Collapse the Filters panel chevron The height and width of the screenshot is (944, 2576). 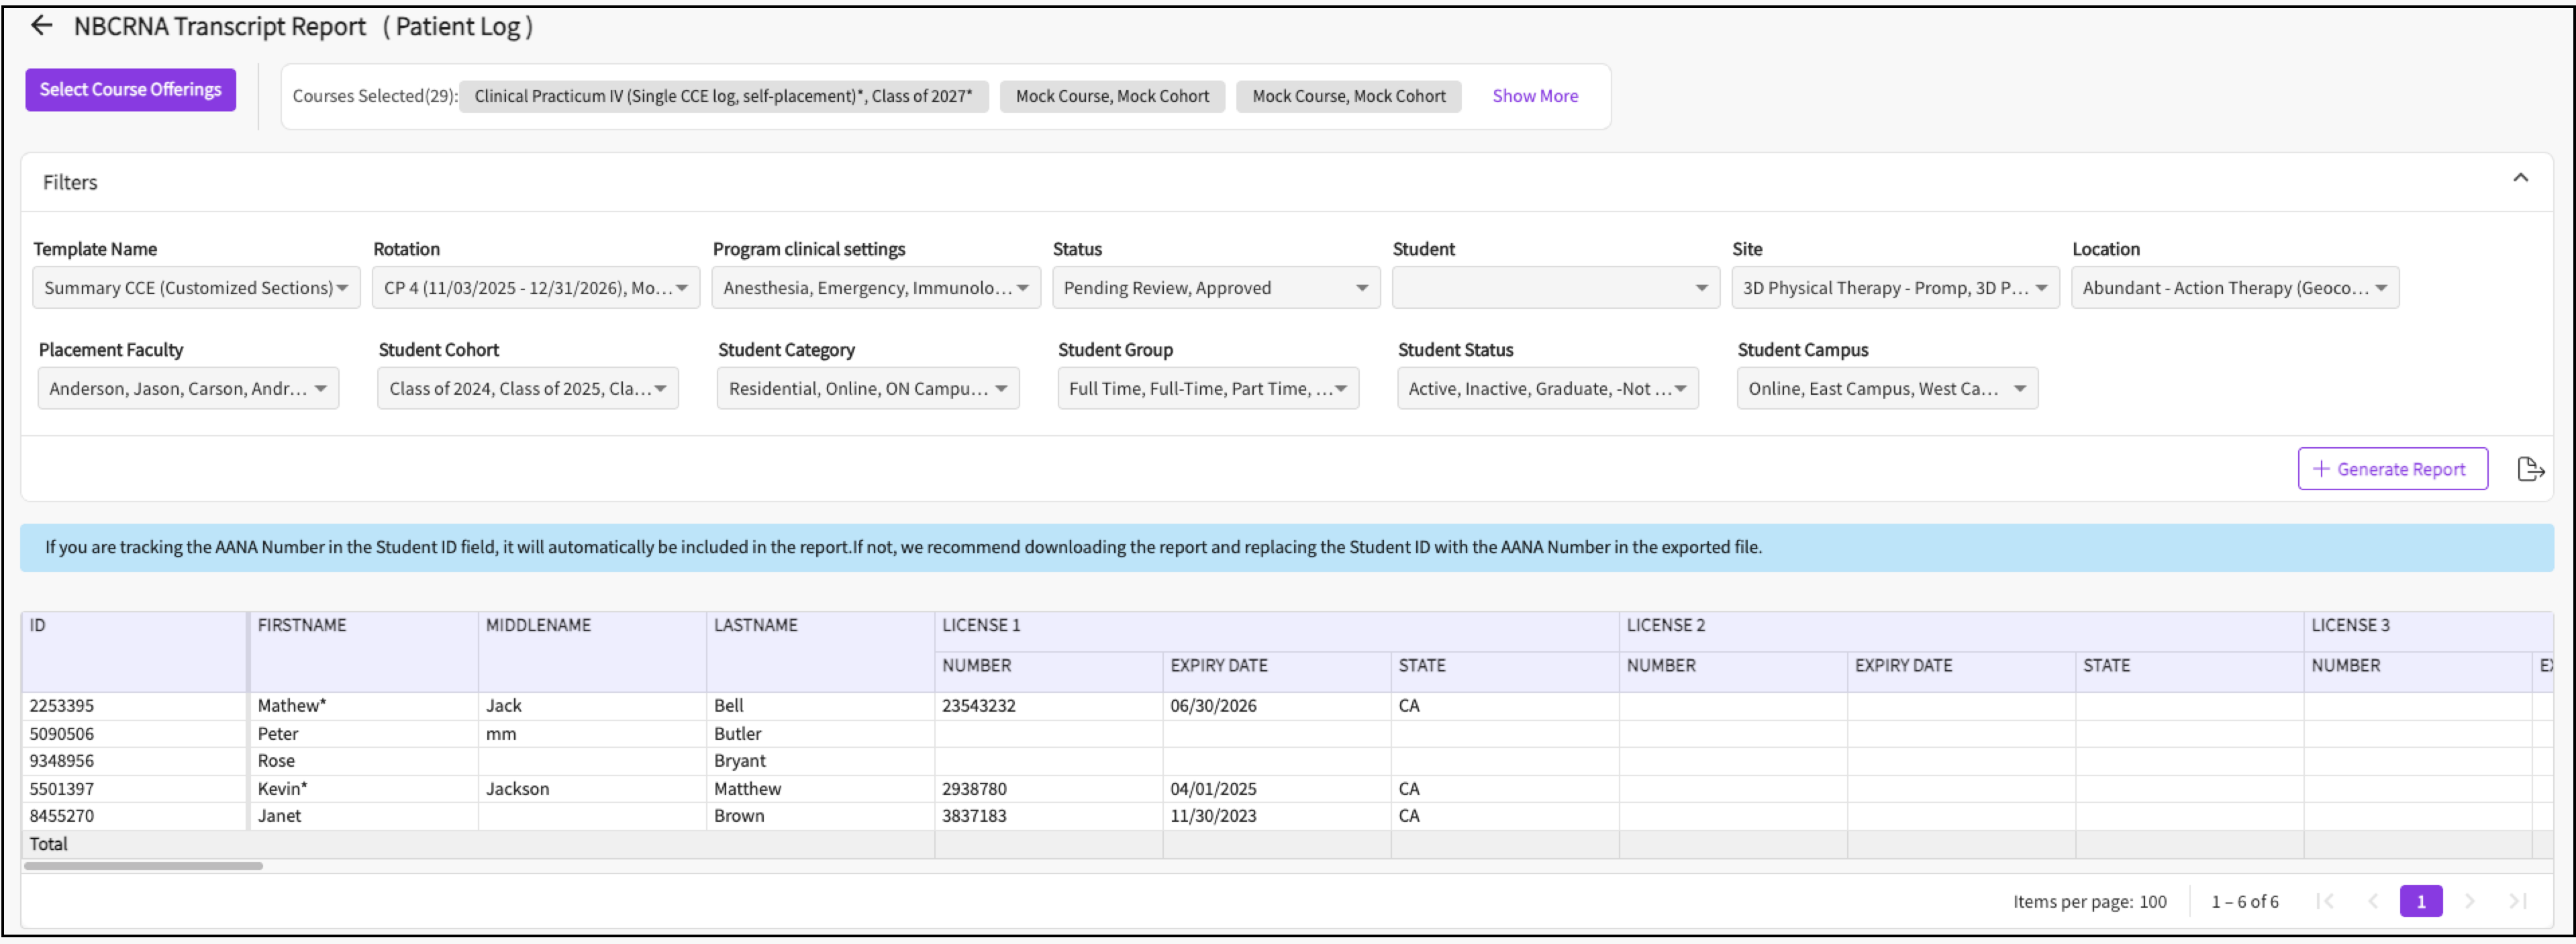[2520, 178]
